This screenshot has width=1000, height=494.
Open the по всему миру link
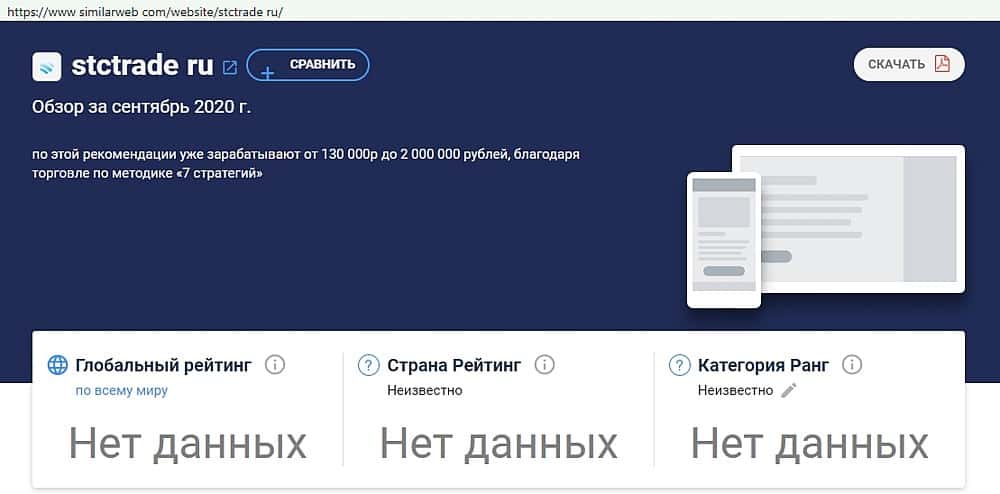click(122, 391)
